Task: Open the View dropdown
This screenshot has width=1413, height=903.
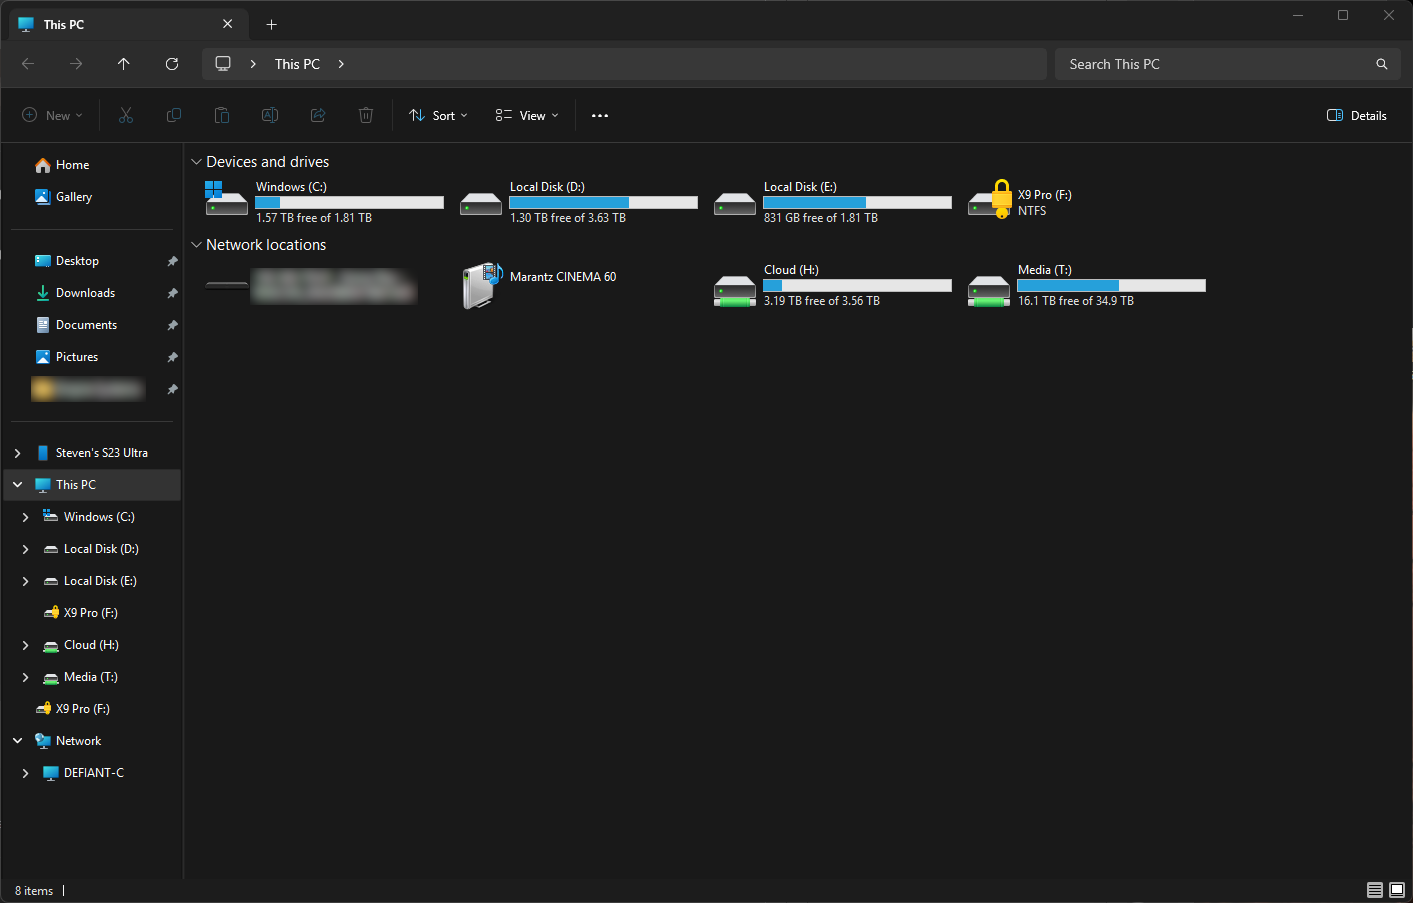Action: 525,115
